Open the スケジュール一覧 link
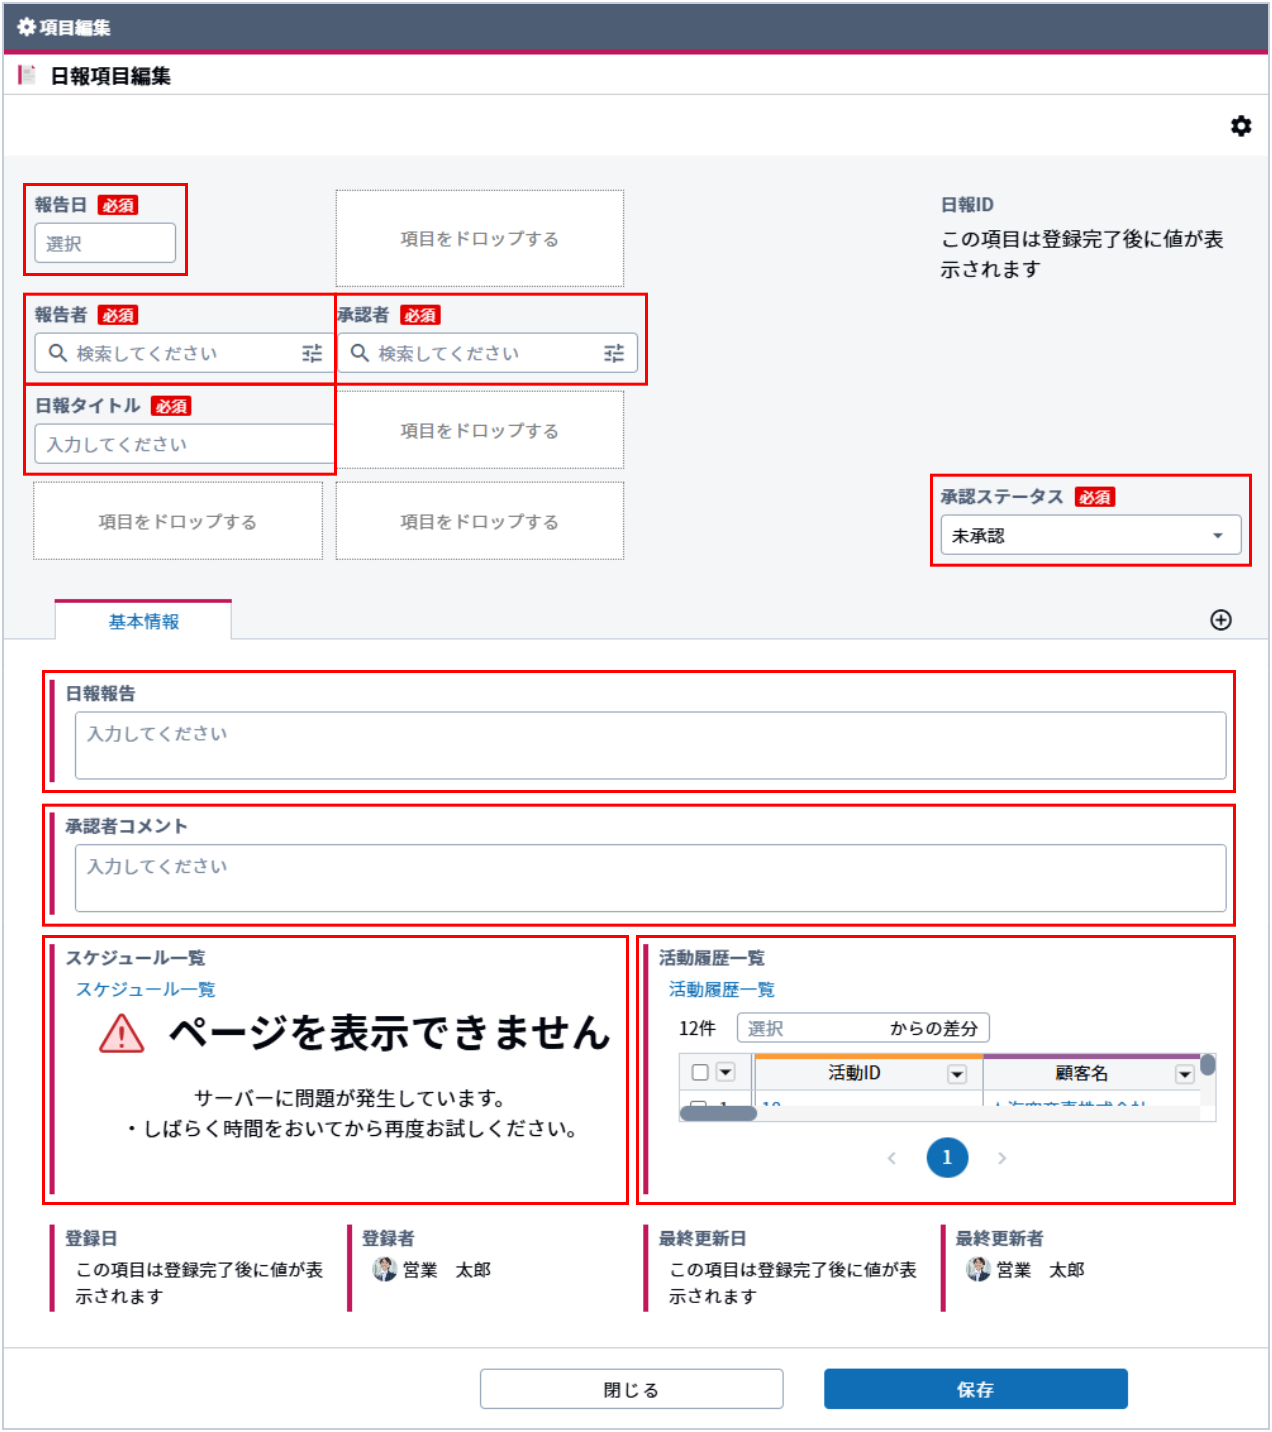This screenshot has width=1272, height=1432. coord(146,989)
